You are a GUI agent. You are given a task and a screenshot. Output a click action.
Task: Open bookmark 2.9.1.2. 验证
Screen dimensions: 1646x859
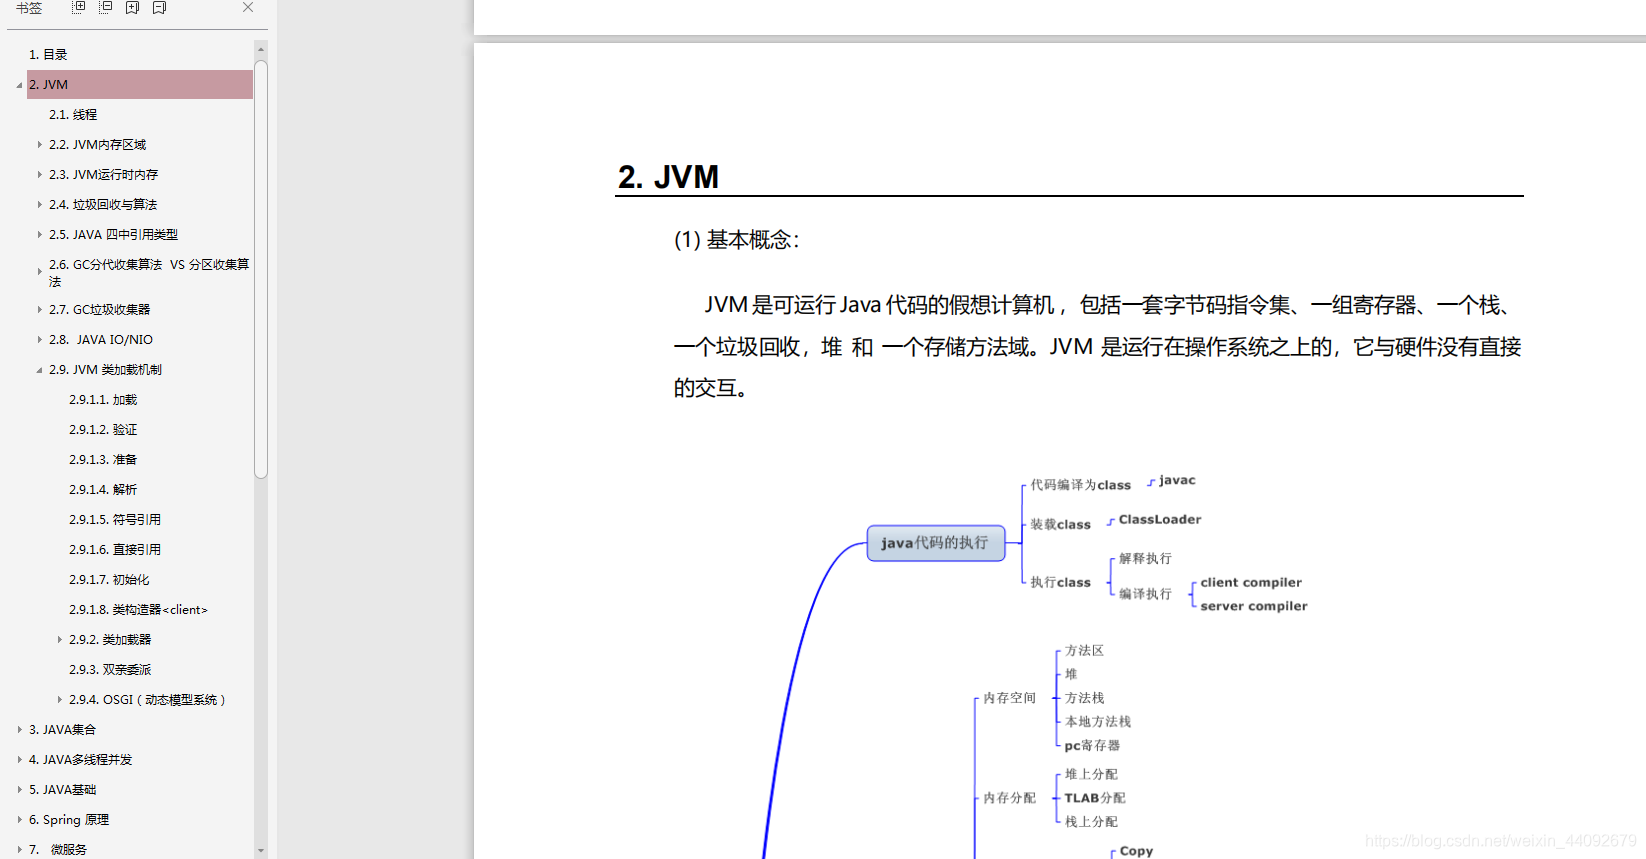point(103,430)
